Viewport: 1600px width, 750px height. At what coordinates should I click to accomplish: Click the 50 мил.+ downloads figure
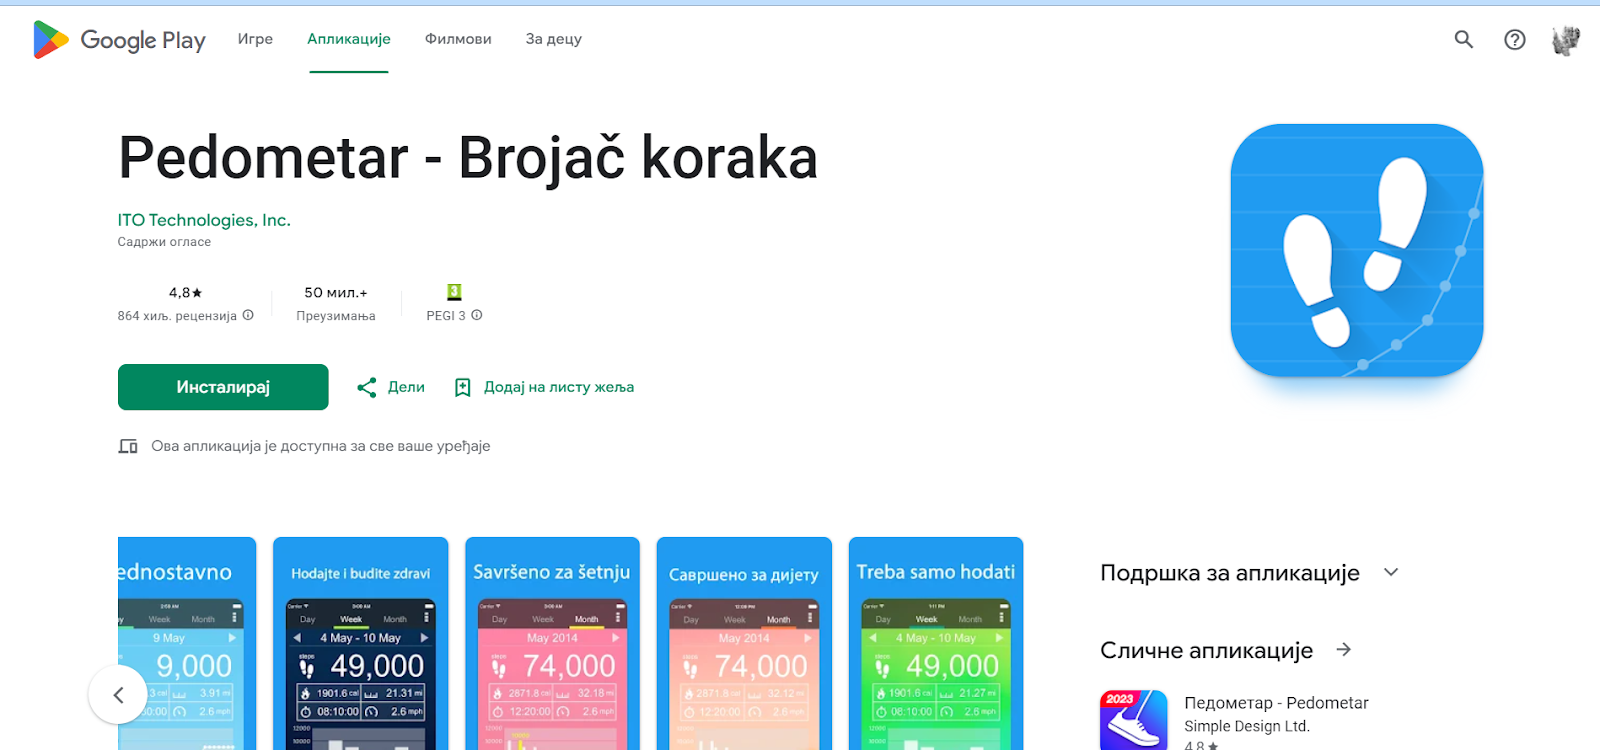336,292
